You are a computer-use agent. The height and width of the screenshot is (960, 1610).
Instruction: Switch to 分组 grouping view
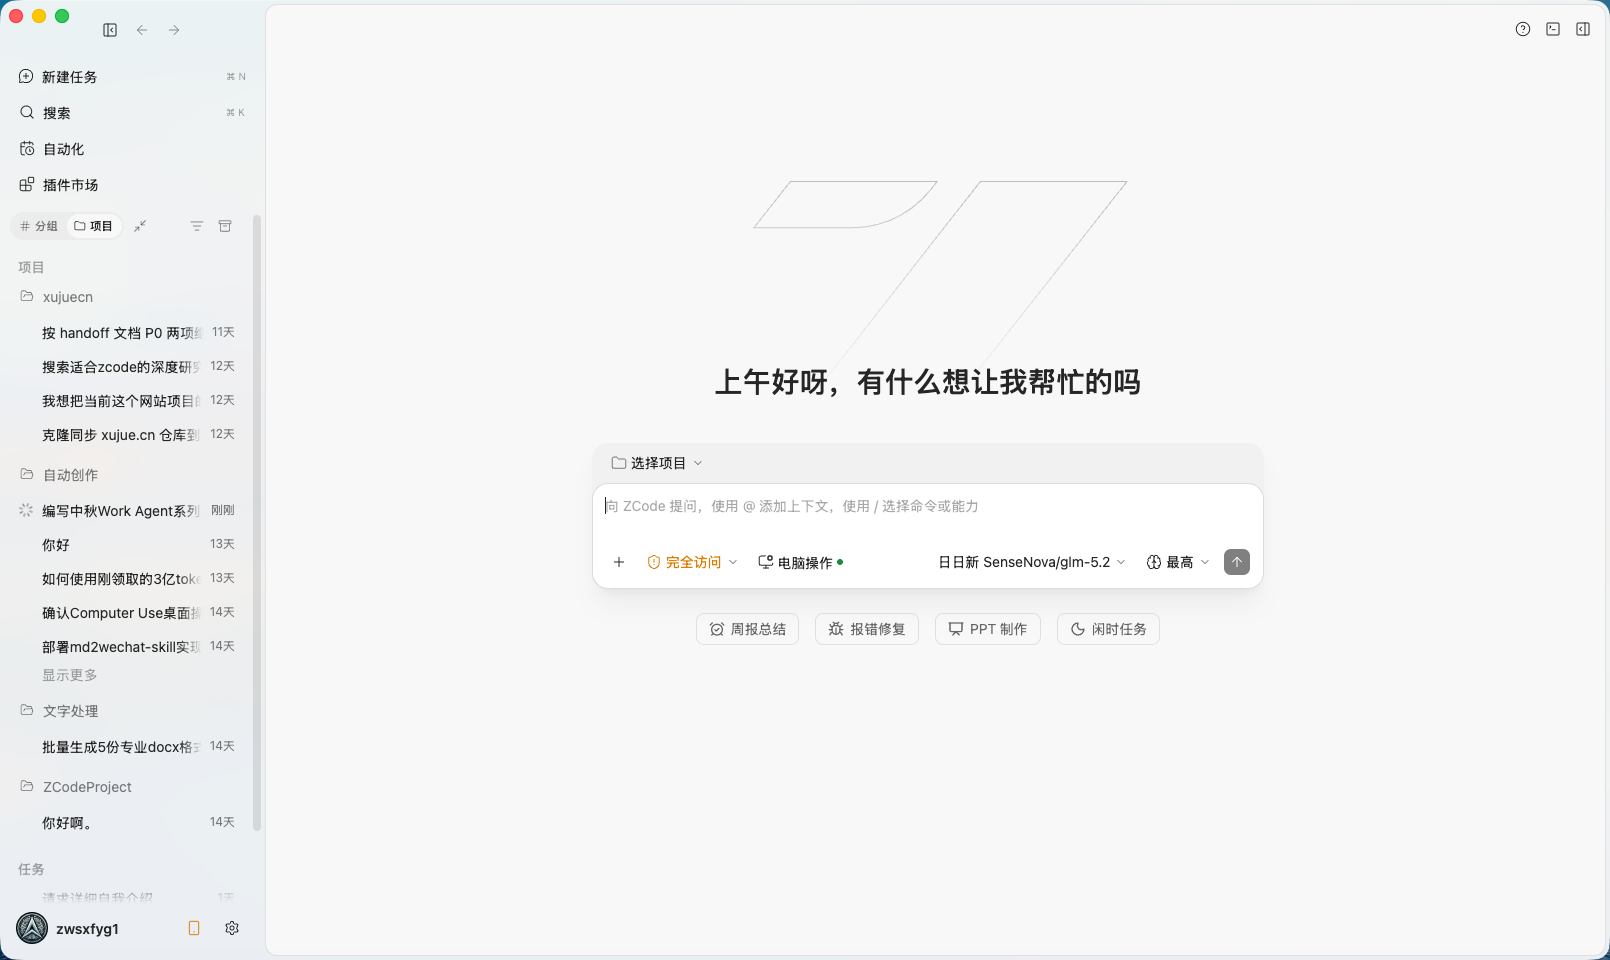[x=39, y=226]
